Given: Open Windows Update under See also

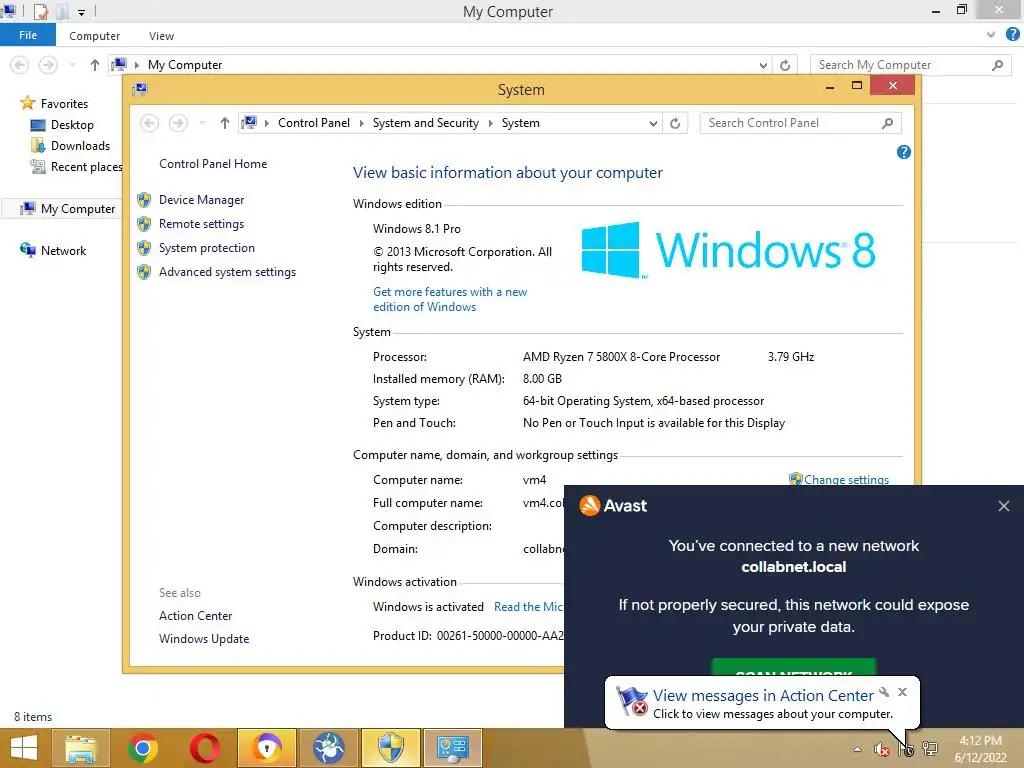Looking at the screenshot, I should click(204, 639).
